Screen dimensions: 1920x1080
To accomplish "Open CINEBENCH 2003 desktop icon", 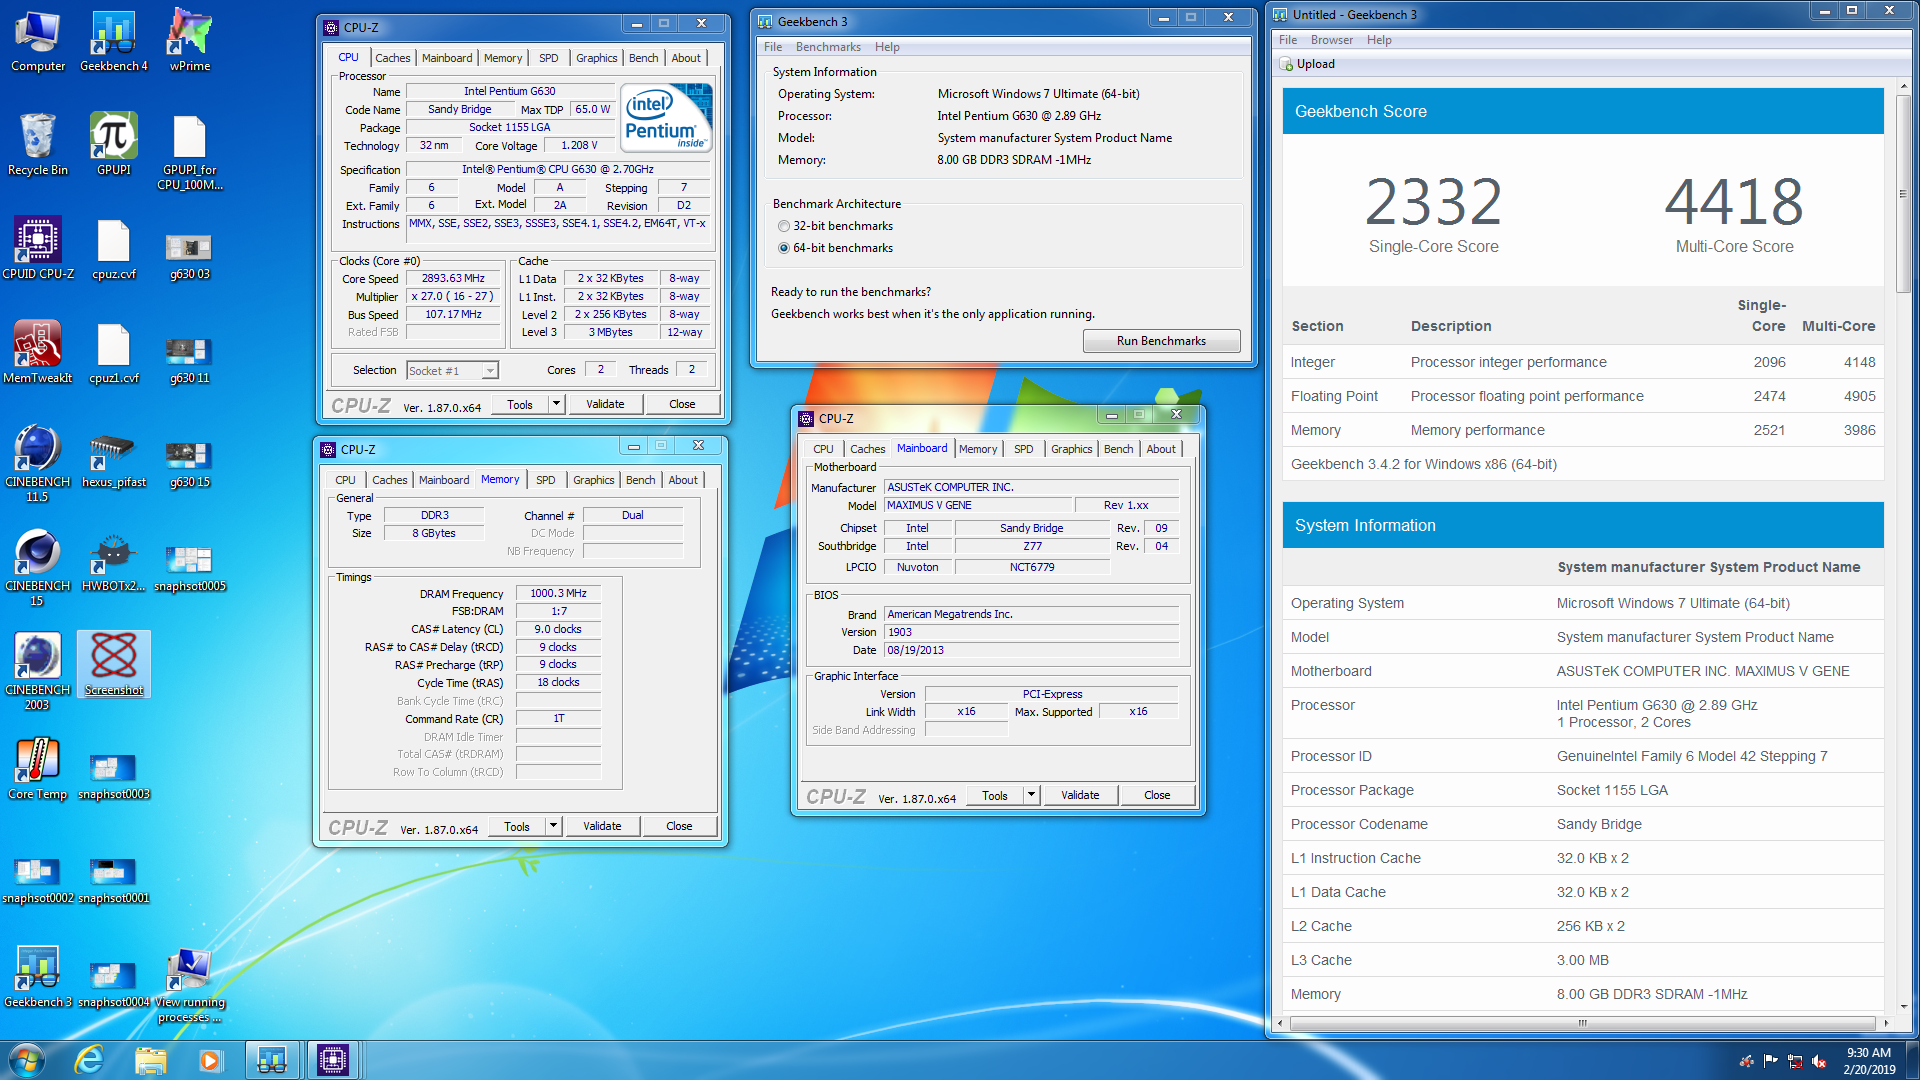I will coord(38,672).
